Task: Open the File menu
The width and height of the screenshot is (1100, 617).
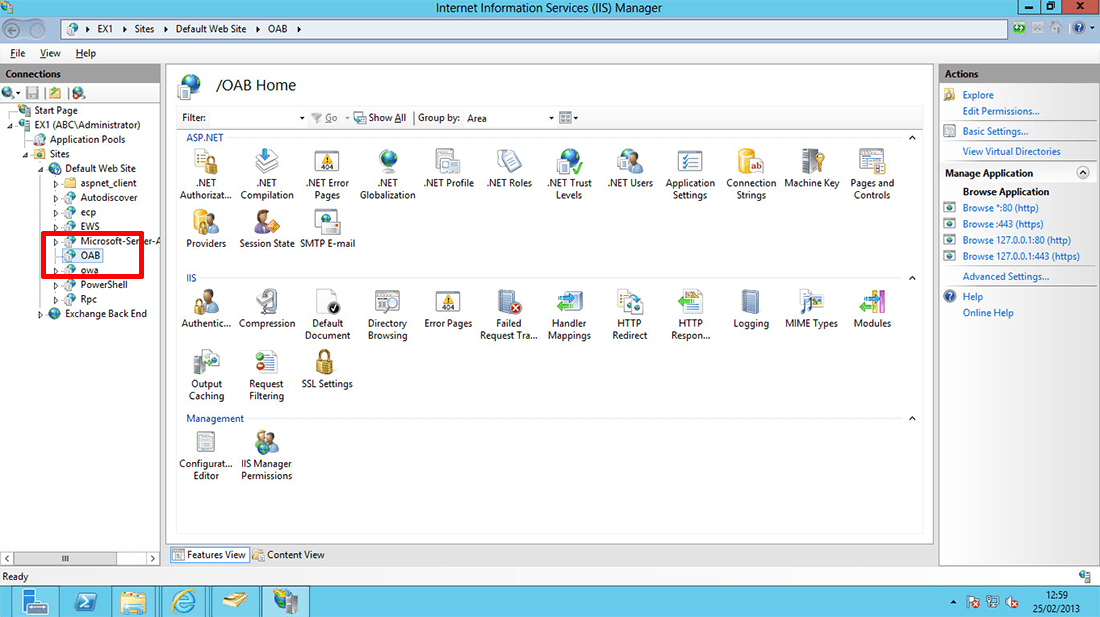Action: [x=18, y=53]
